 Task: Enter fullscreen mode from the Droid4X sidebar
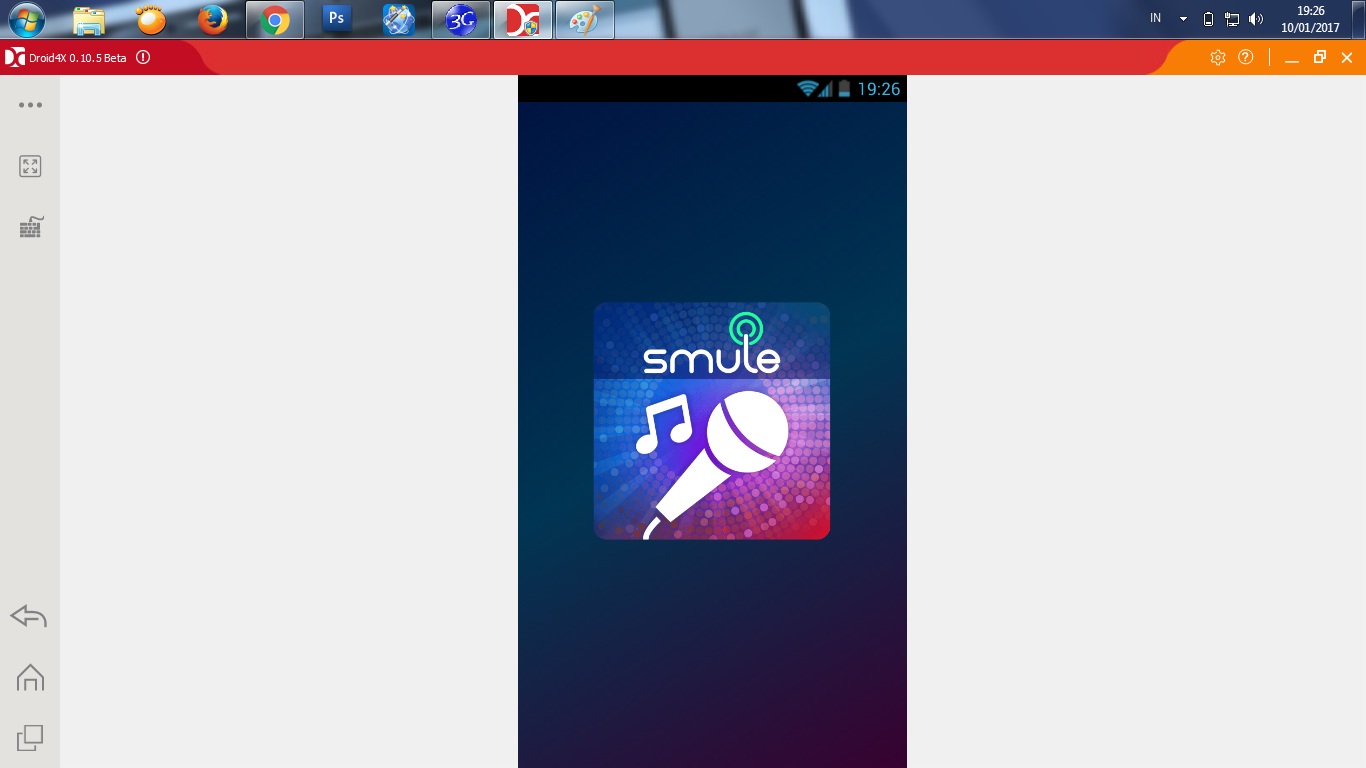click(x=30, y=166)
